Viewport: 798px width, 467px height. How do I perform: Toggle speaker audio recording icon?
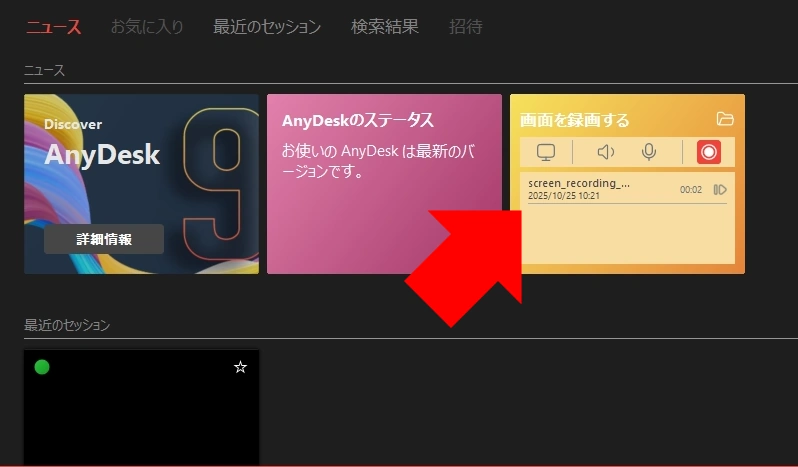click(606, 152)
